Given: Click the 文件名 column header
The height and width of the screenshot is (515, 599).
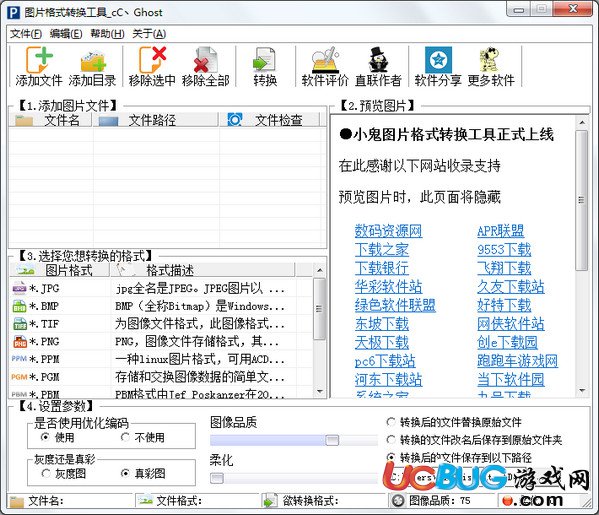Looking at the screenshot, I should click(x=50, y=120).
